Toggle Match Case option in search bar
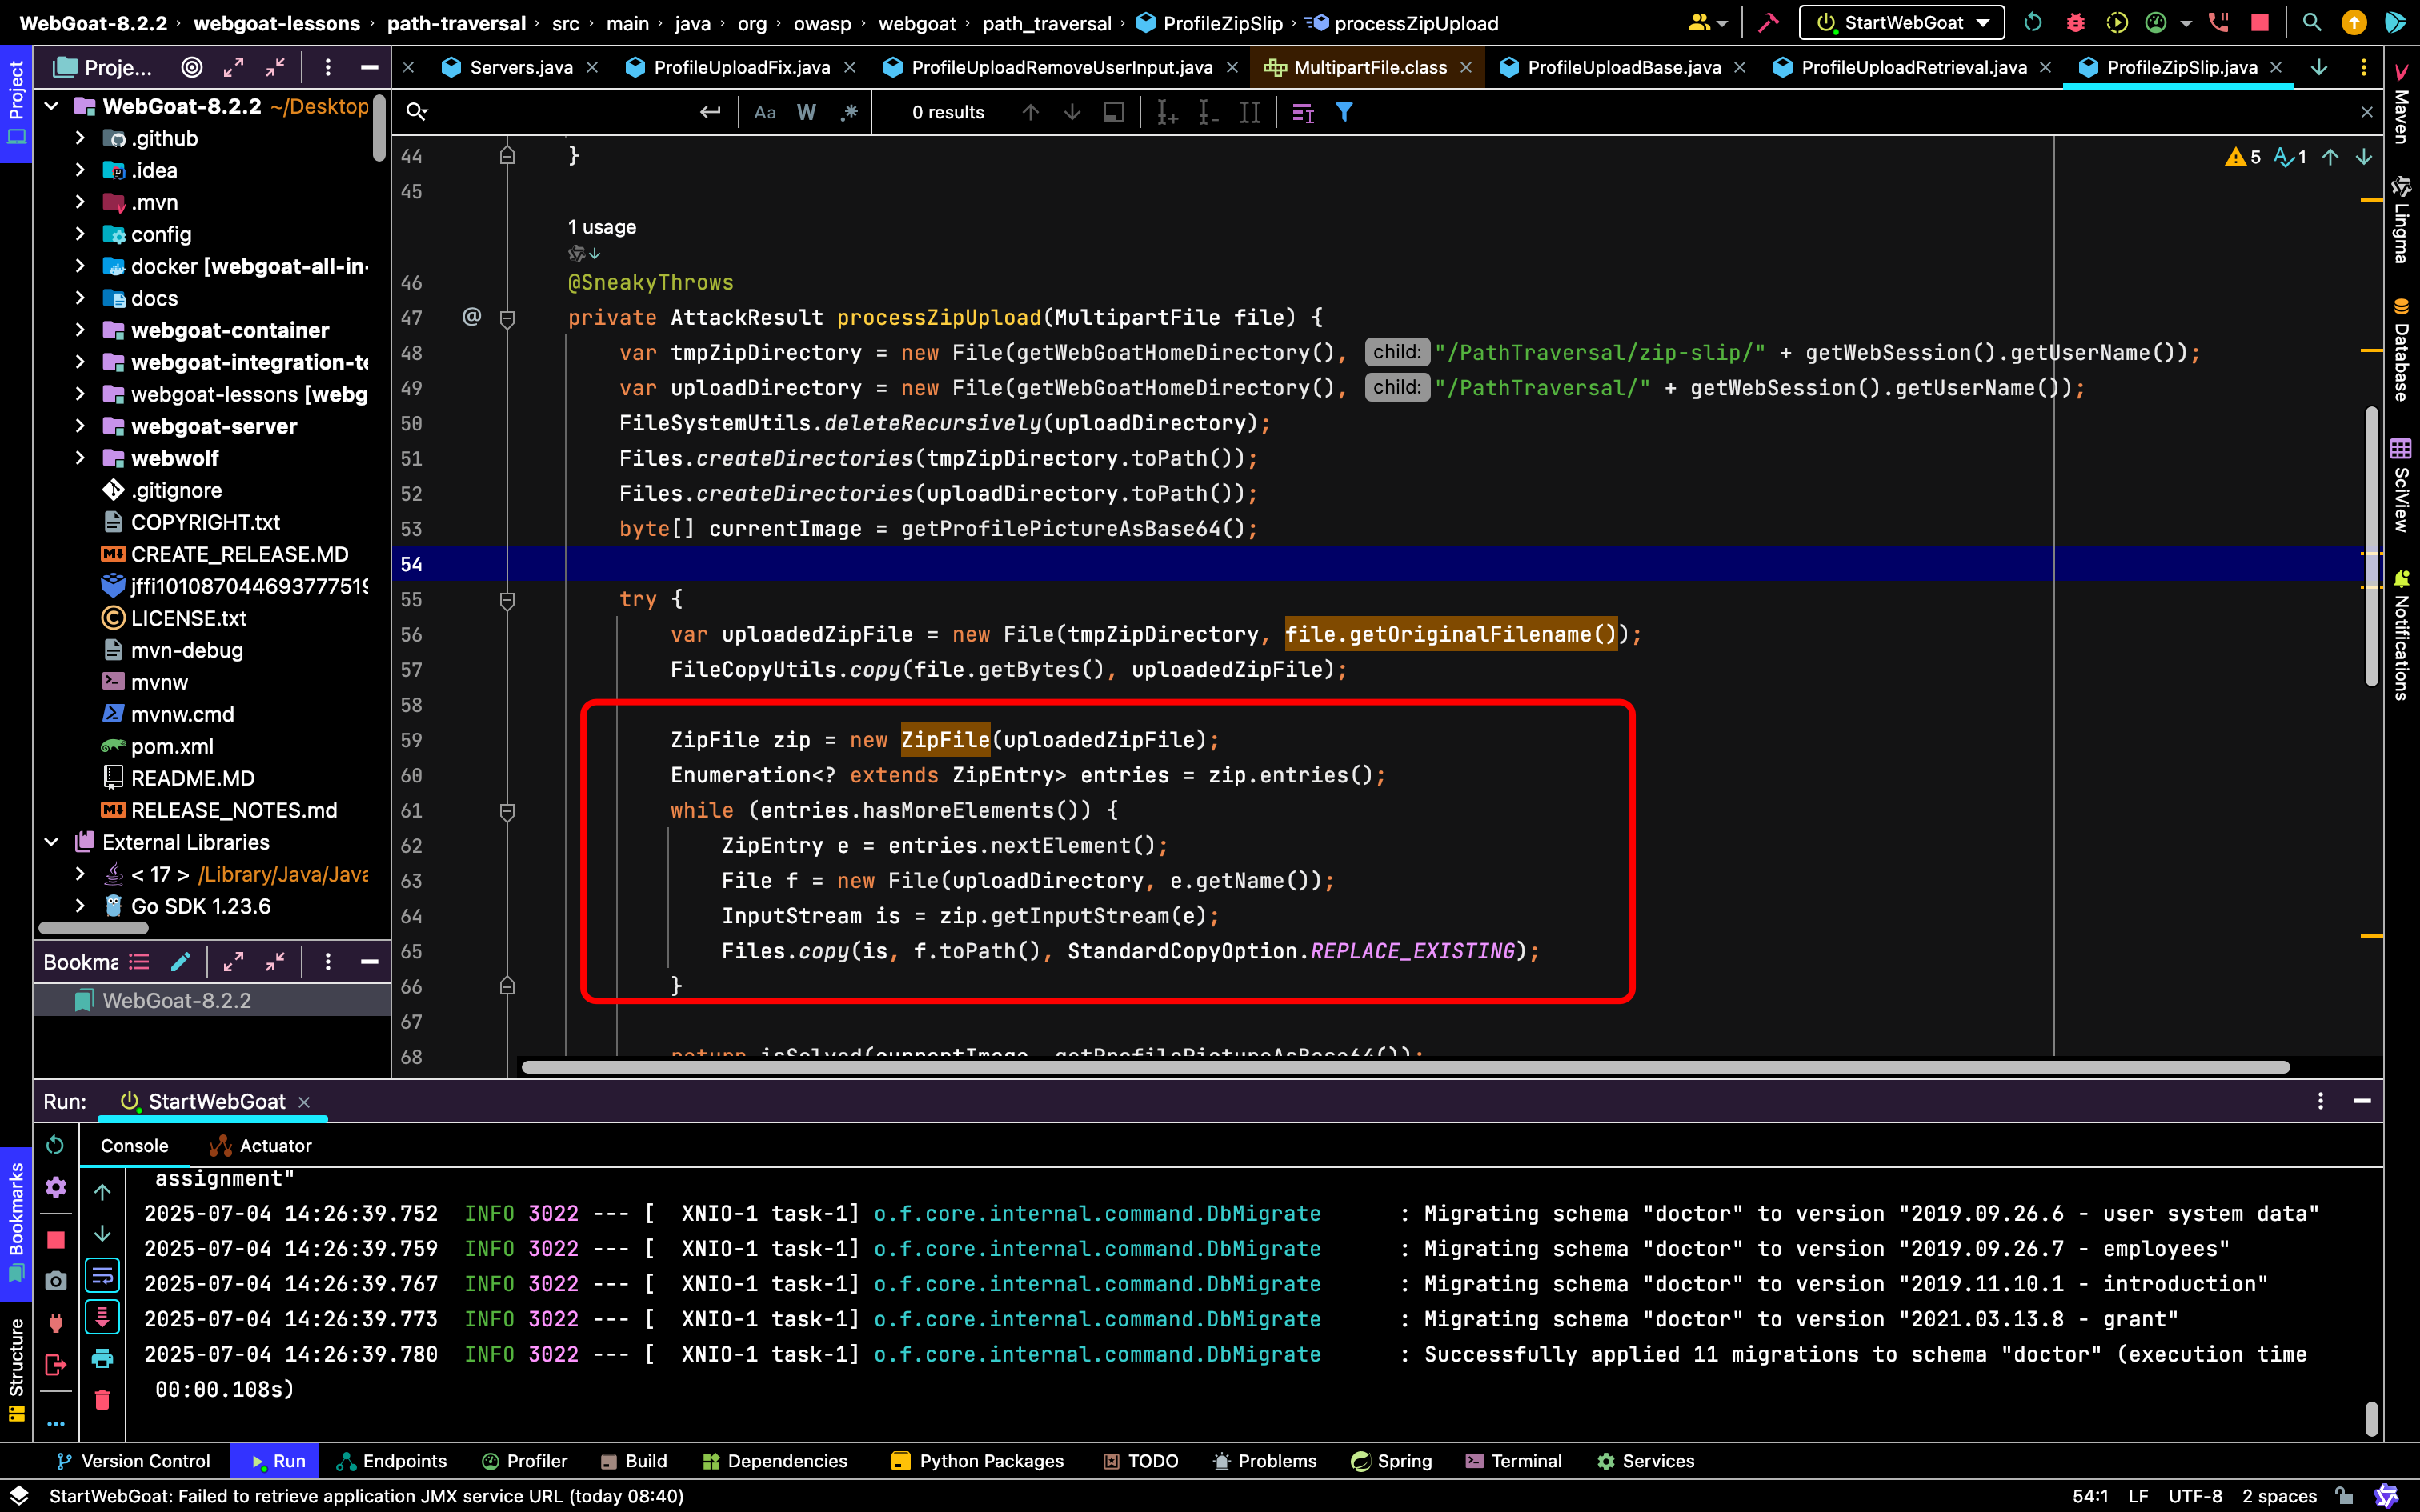Image resolution: width=2420 pixels, height=1512 pixels. pyautogui.click(x=765, y=112)
